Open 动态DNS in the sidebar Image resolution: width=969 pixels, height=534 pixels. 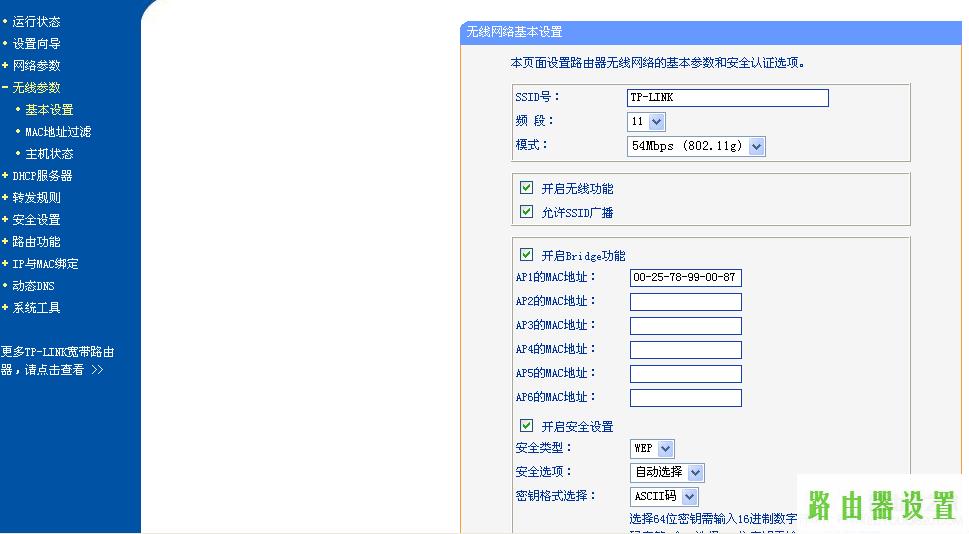[x=33, y=286]
